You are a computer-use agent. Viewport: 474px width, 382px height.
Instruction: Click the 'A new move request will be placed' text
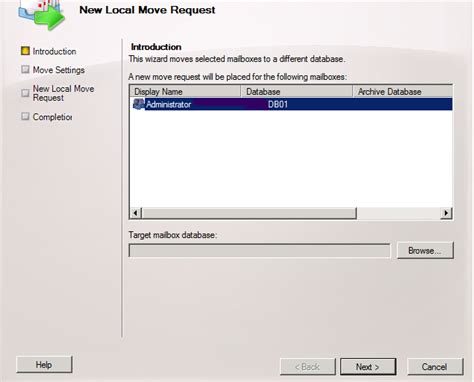pos(238,77)
